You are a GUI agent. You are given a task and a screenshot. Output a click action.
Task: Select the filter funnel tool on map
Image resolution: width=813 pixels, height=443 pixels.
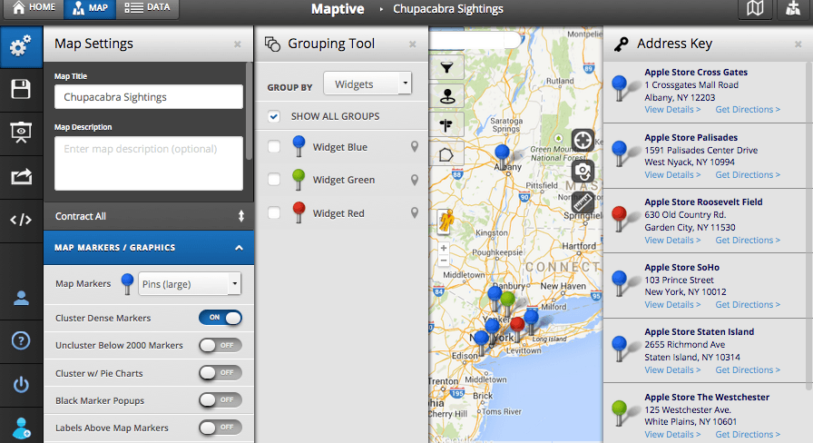446,67
